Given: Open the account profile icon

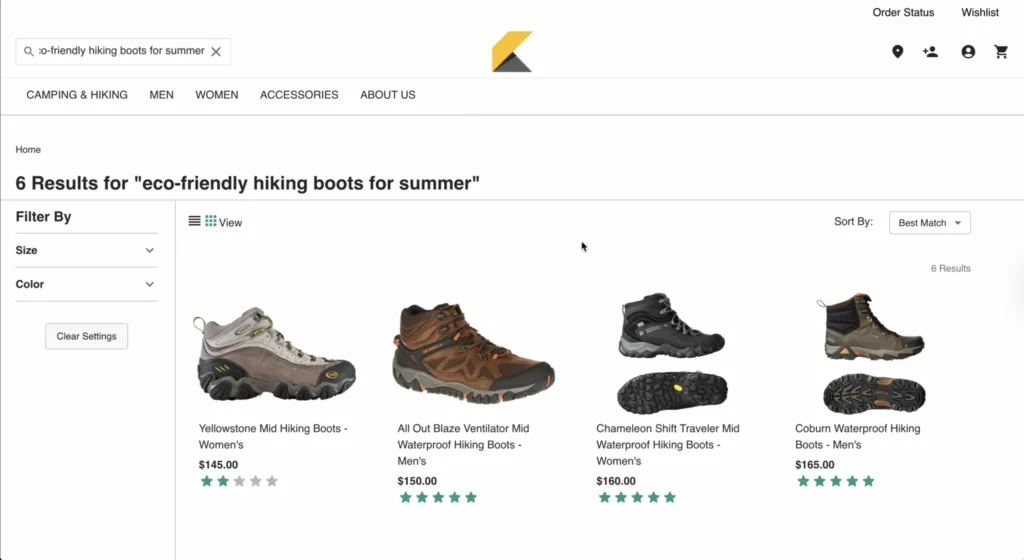Looking at the screenshot, I should (968, 52).
